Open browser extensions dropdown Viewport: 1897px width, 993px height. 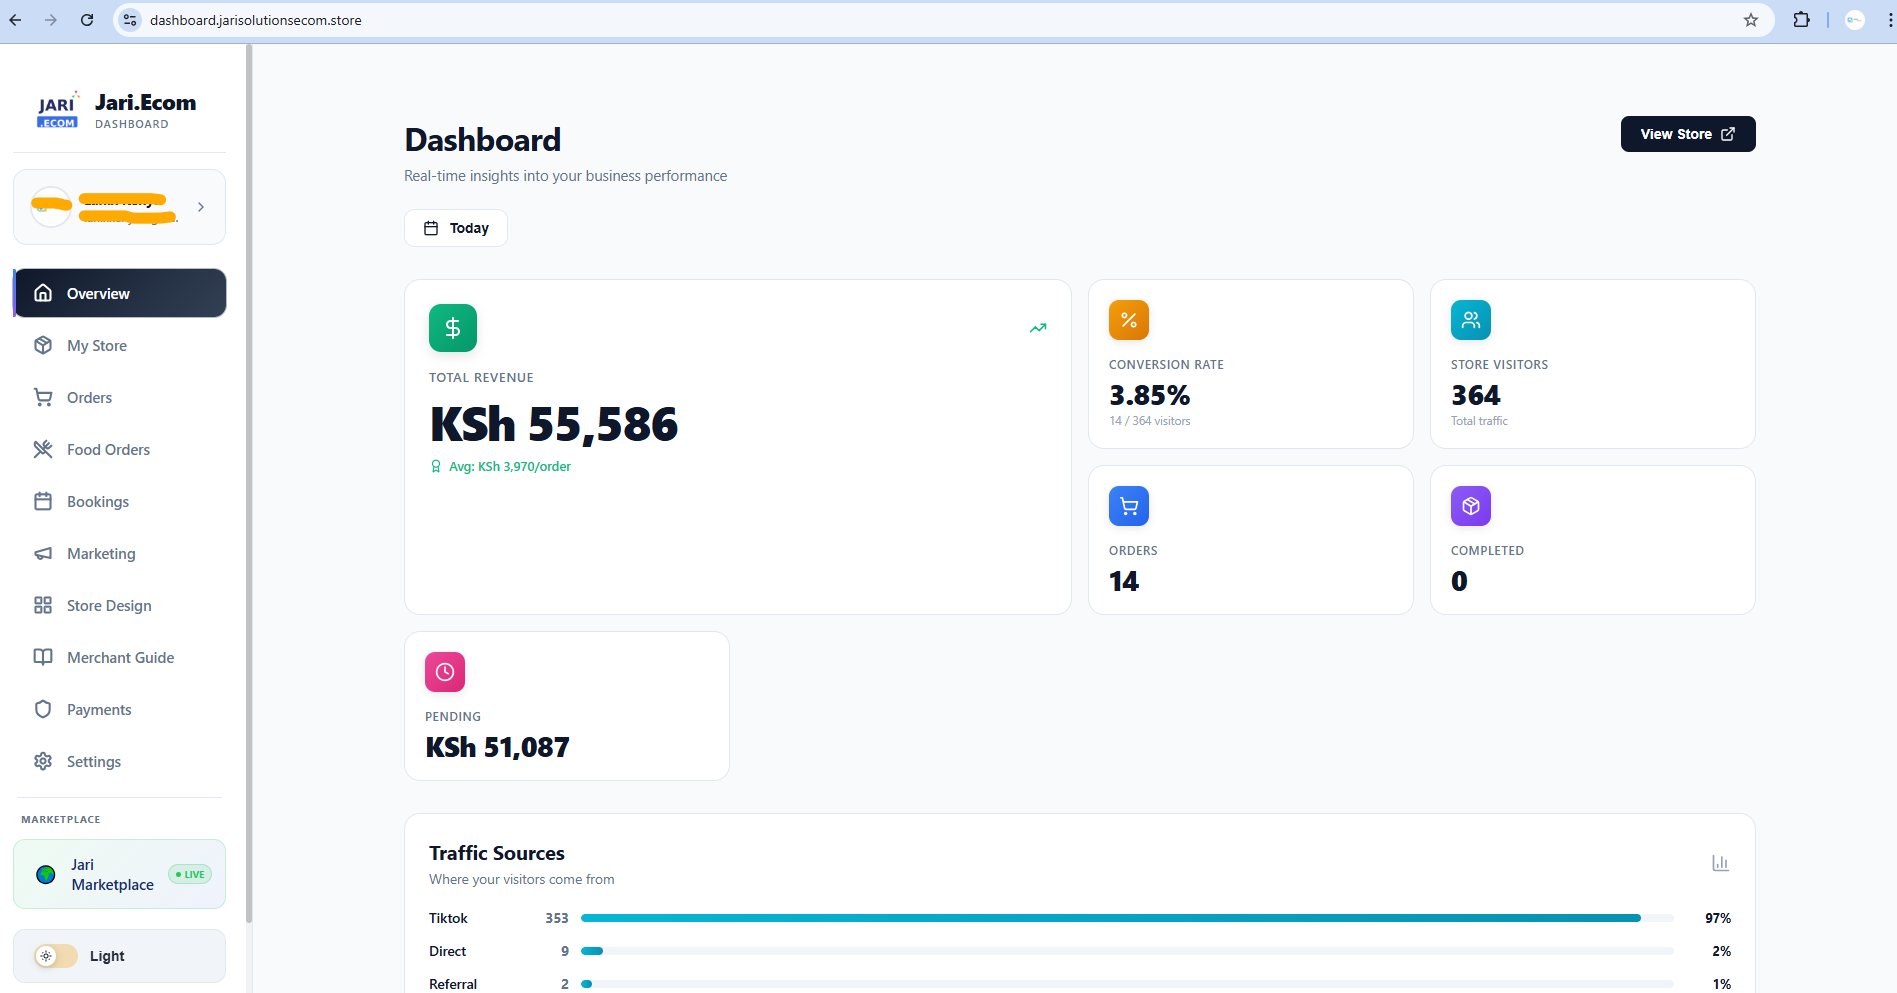click(1801, 19)
